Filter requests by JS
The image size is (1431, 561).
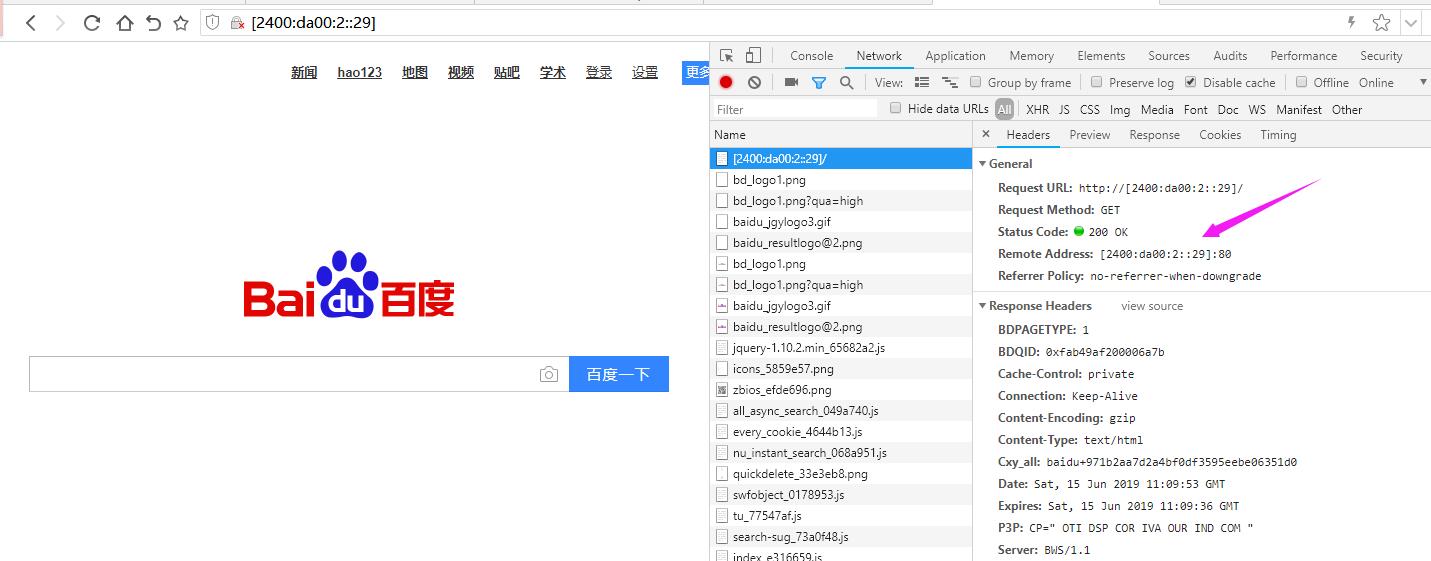coord(1064,109)
